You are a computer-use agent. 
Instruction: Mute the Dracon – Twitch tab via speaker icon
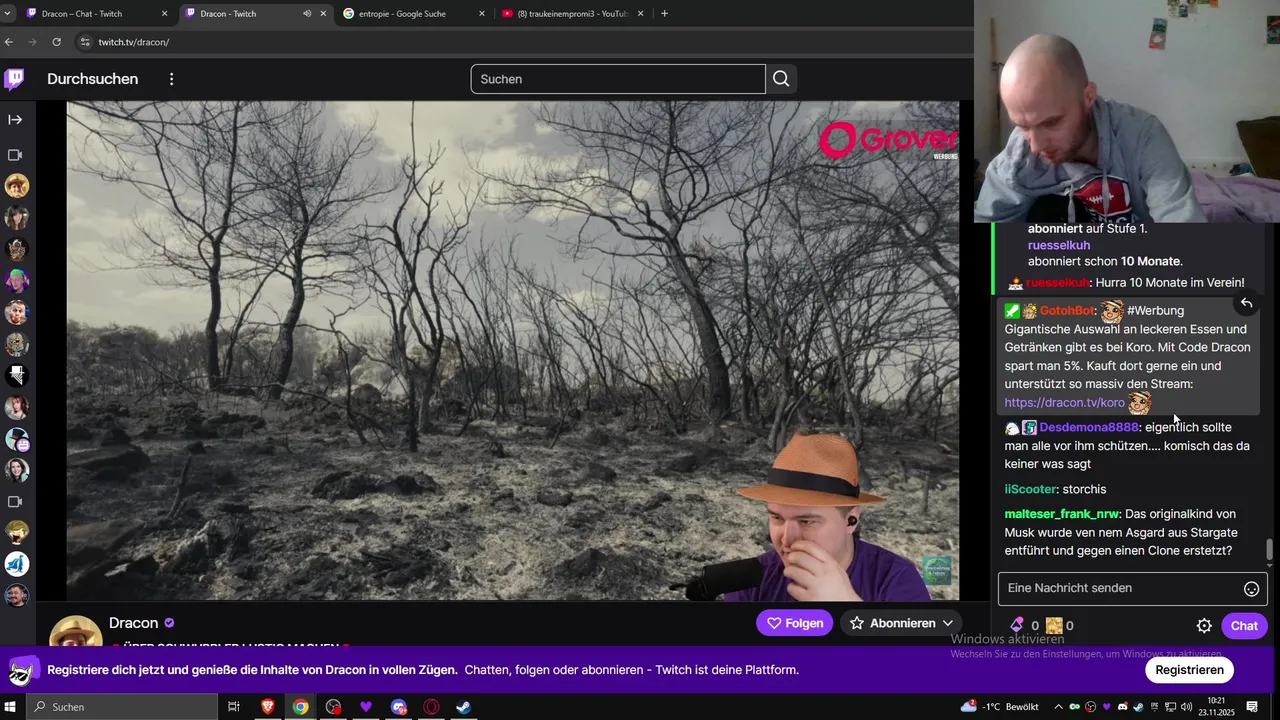pyautogui.click(x=307, y=14)
